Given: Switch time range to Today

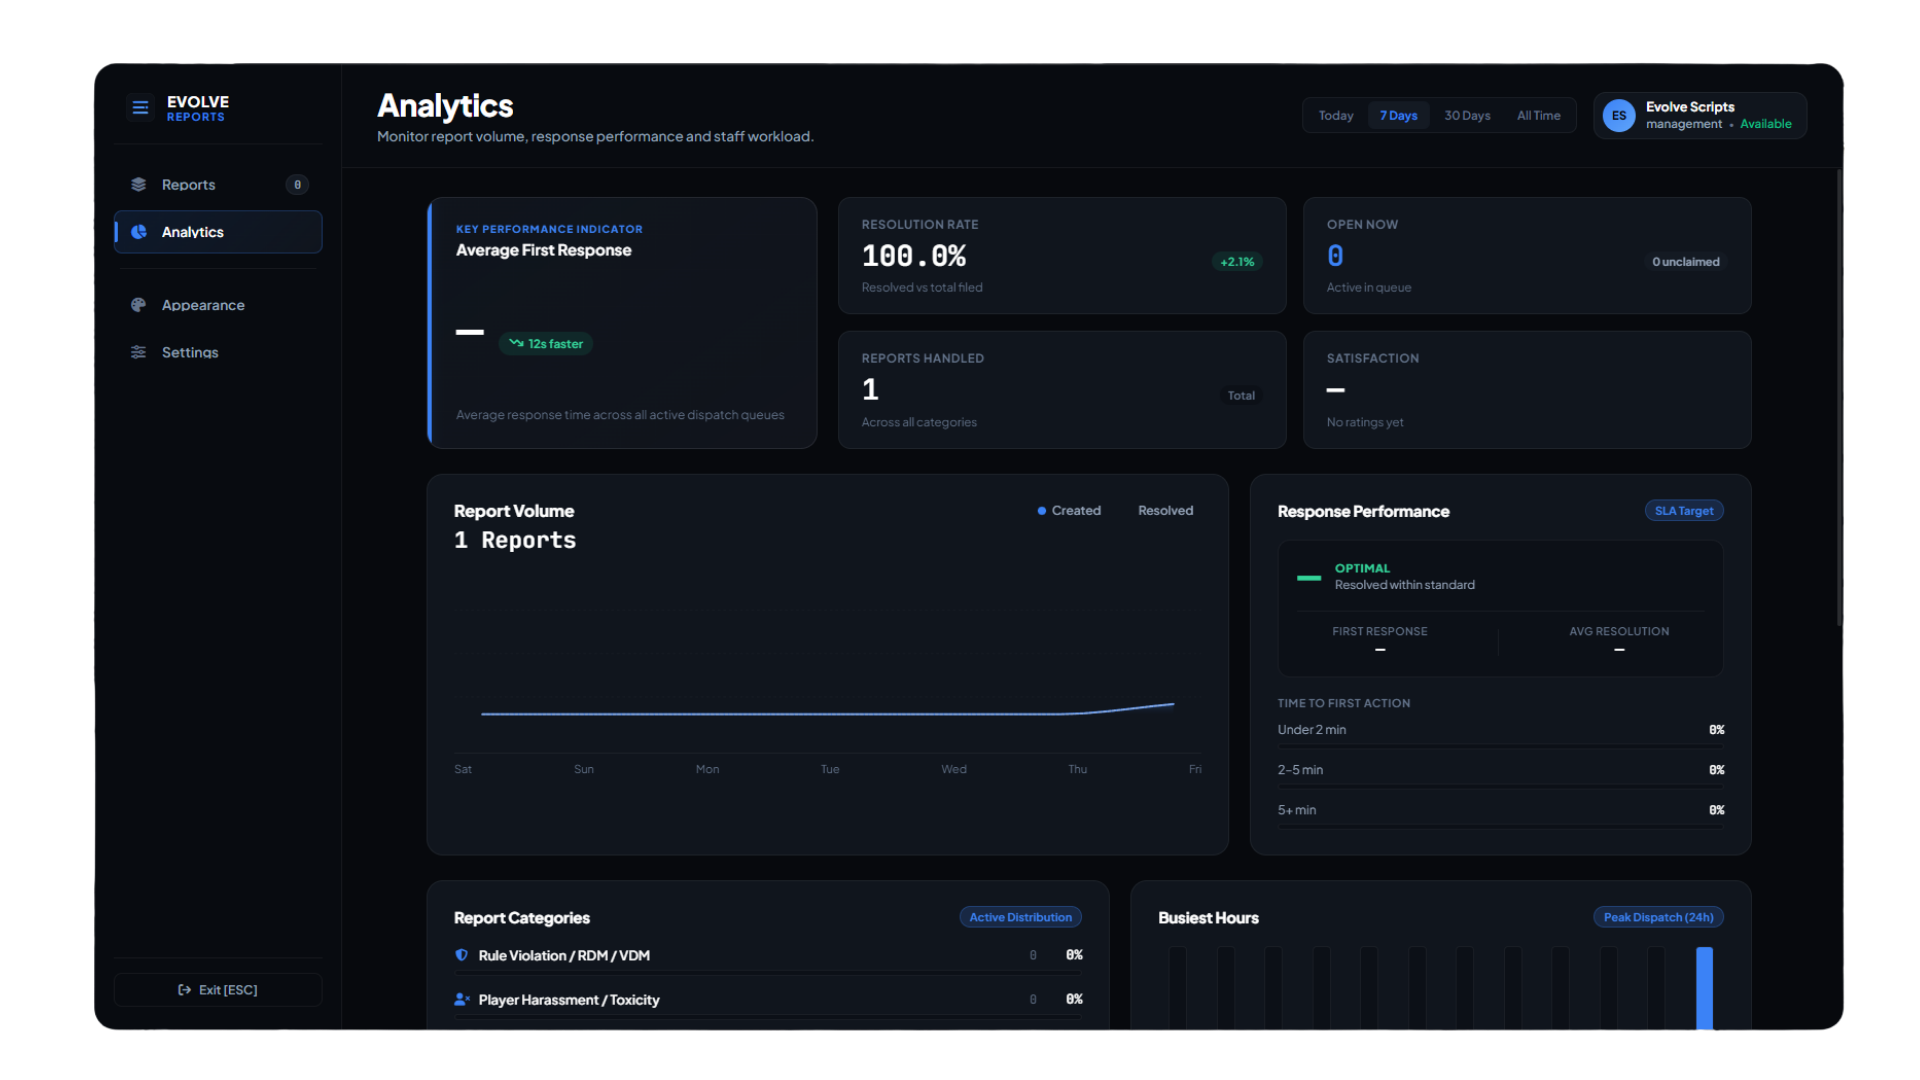Looking at the screenshot, I should [1336, 116].
